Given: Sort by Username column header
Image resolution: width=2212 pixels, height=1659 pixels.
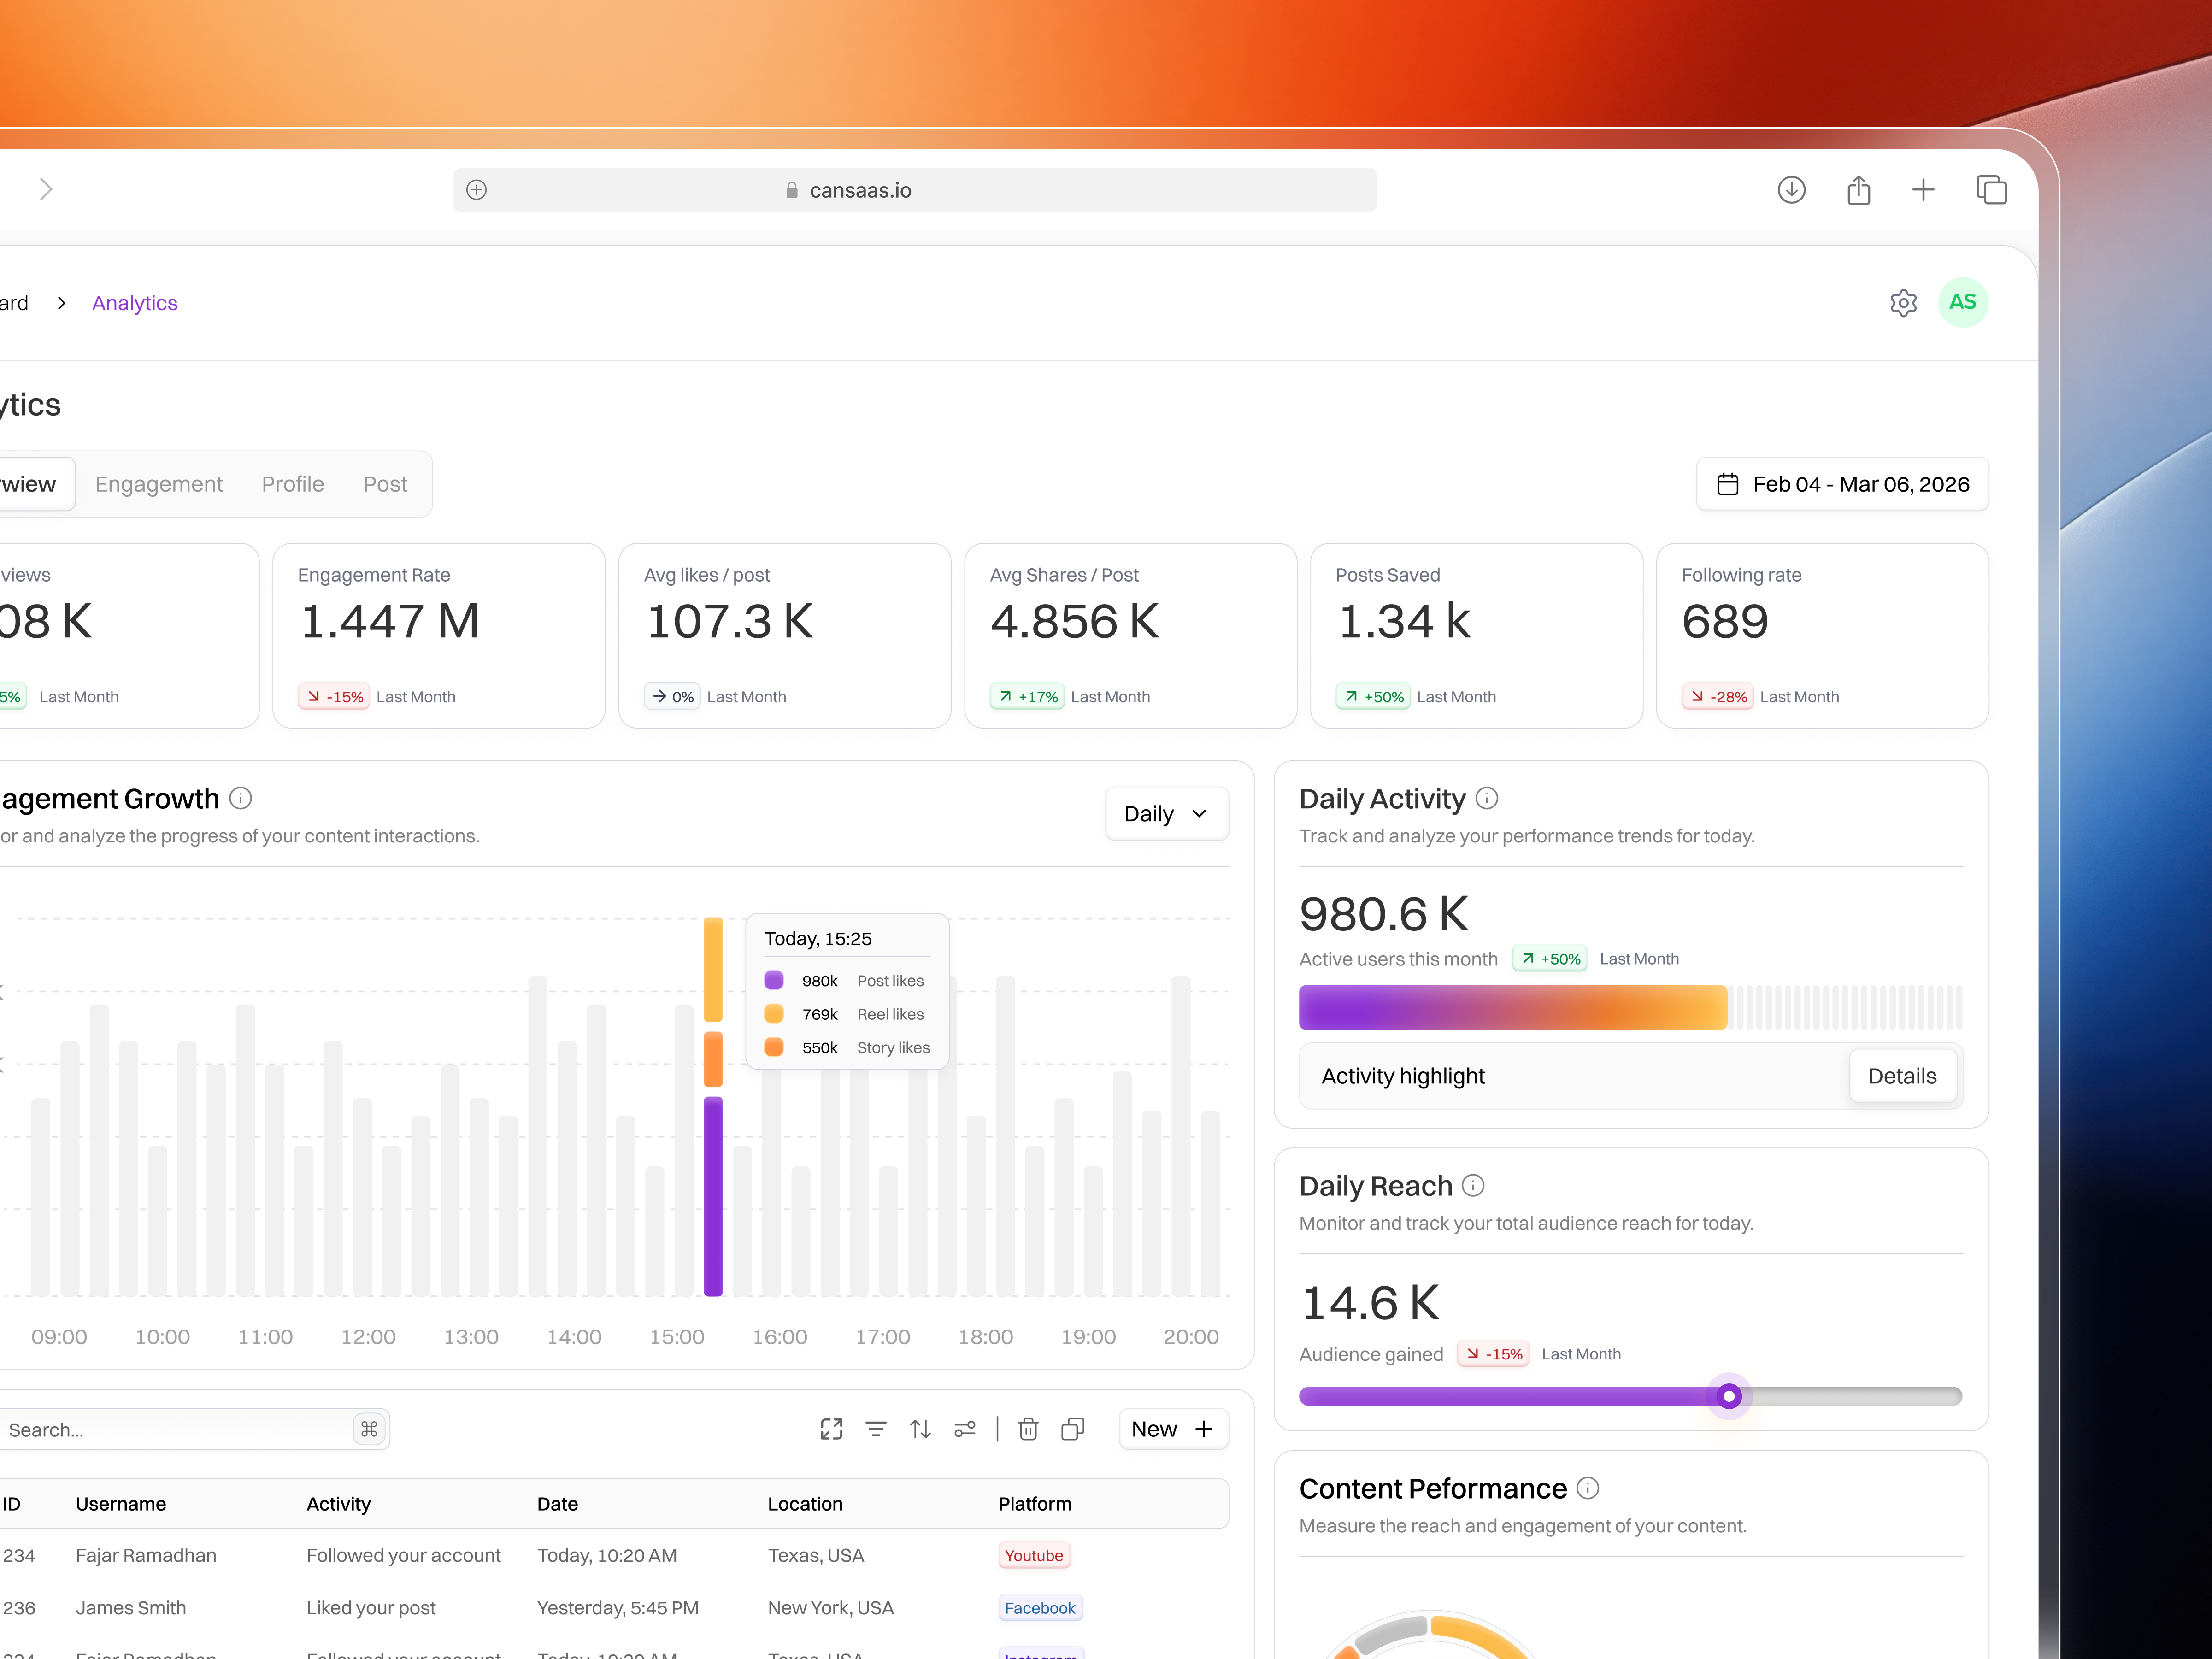Looking at the screenshot, I should pos(121,1504).
